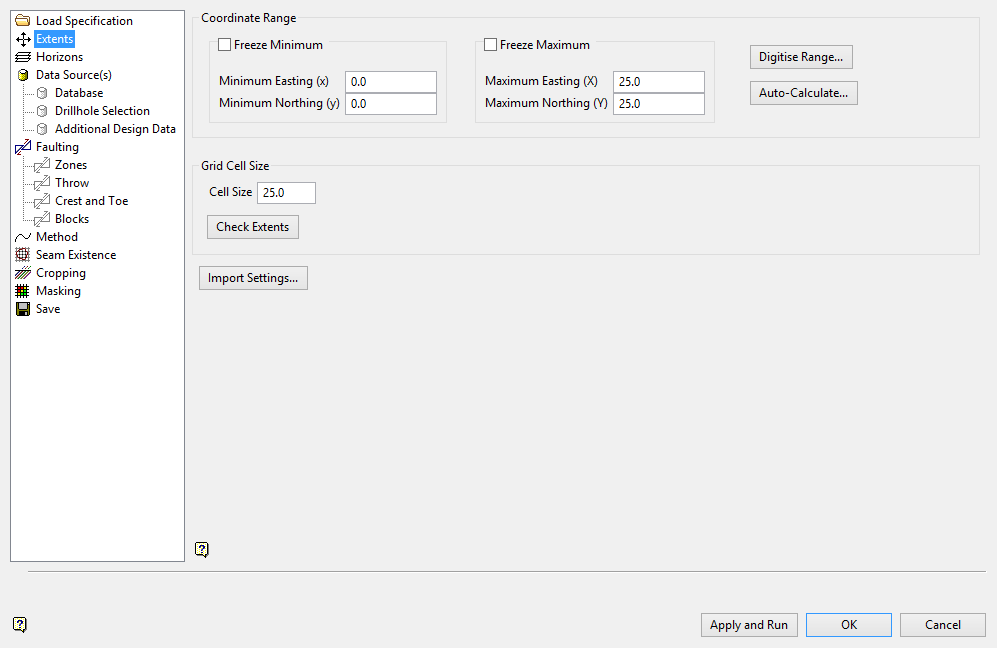Select the Save tree item
Image resolution: width=997 pixels, height=648 pixels.
[x=48, y=309]
